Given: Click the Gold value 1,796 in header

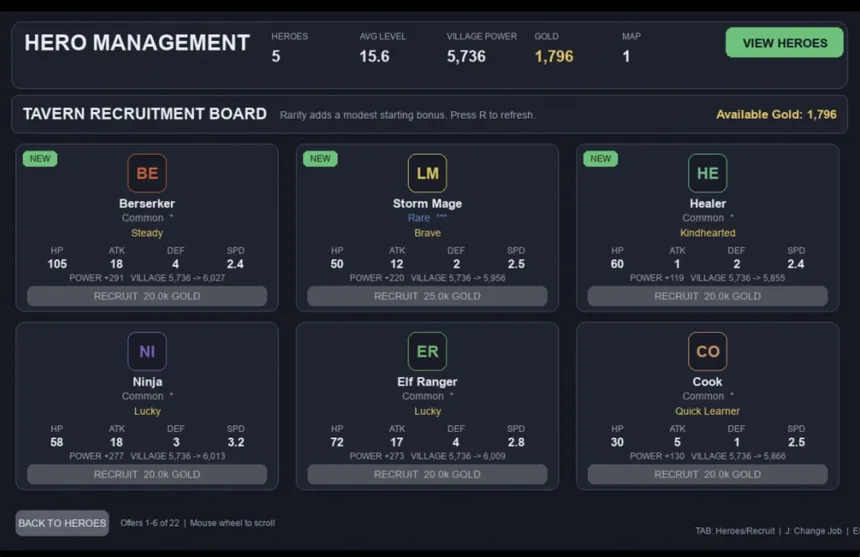Looking at the screenshot, I should tap(554, 56).
